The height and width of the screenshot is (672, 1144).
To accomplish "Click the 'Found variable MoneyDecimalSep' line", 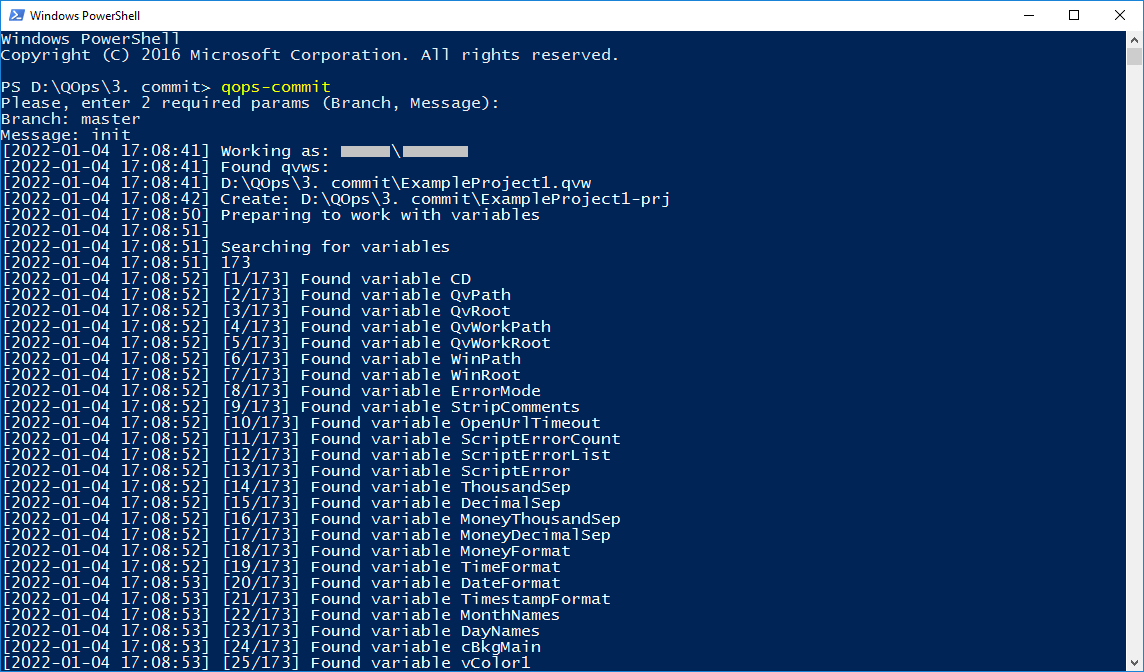I will (306, 536).
